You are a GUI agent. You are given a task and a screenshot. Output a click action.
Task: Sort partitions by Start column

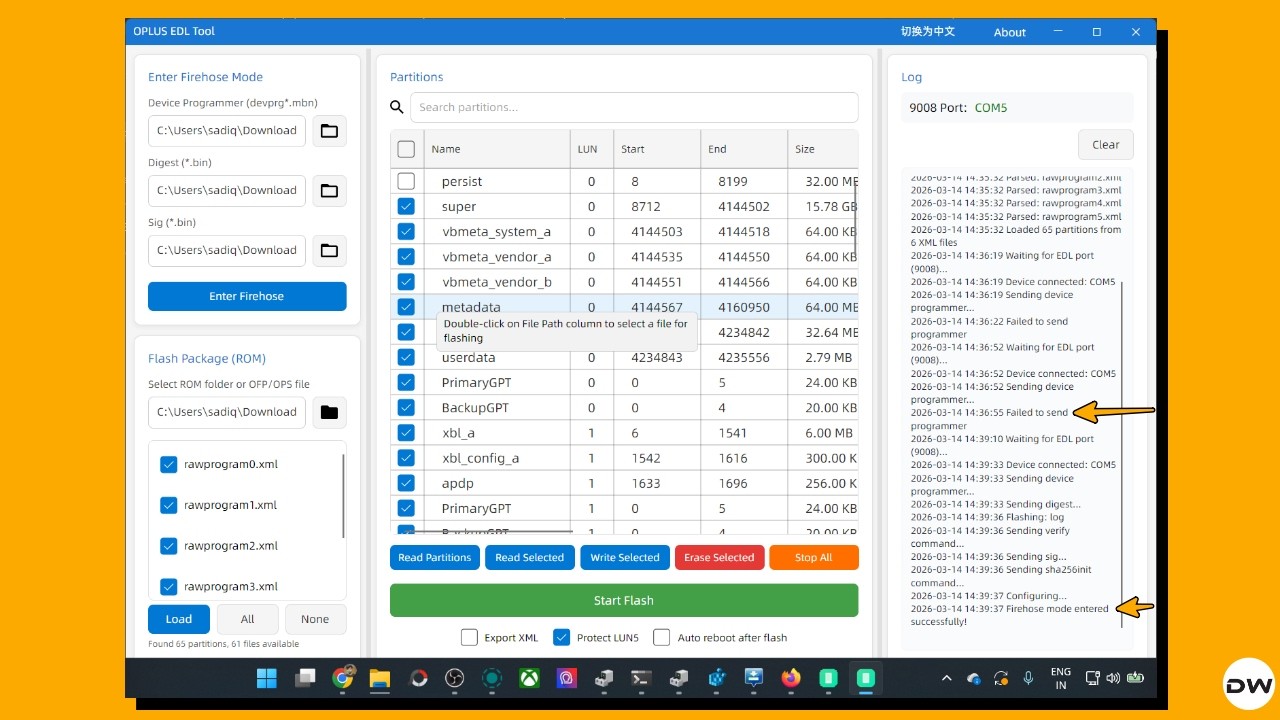coord(657,149)
